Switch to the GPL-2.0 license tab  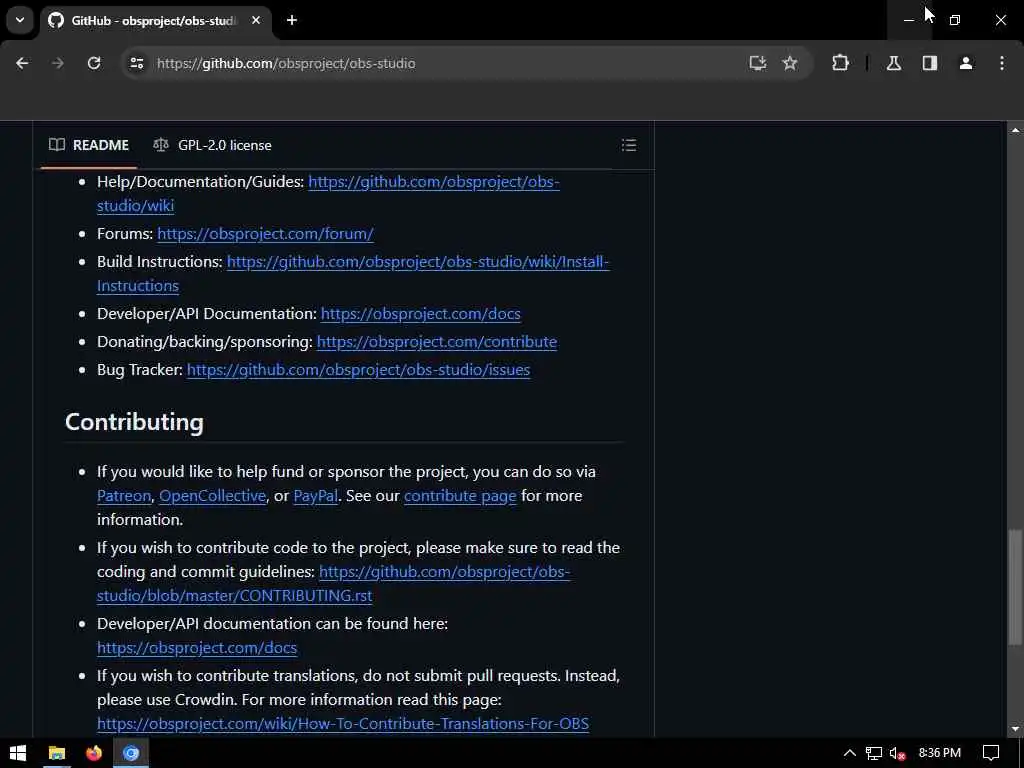(212, 145)
